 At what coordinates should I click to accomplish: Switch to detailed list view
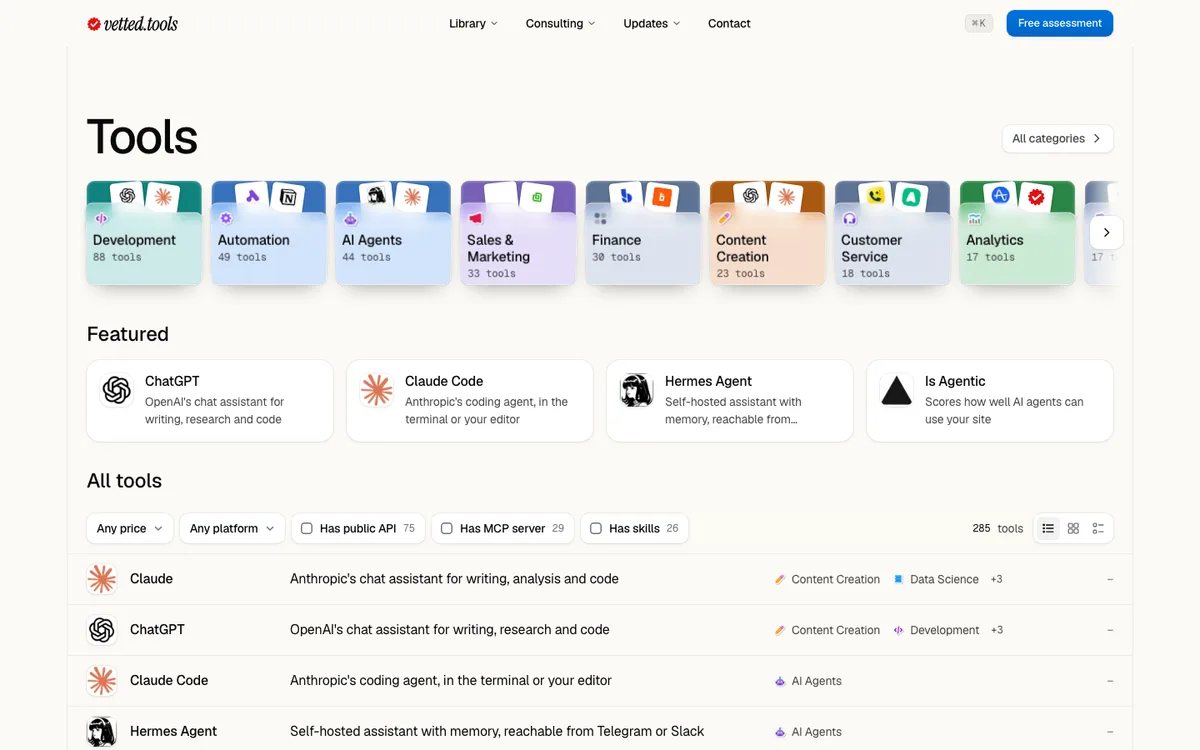1098,528
